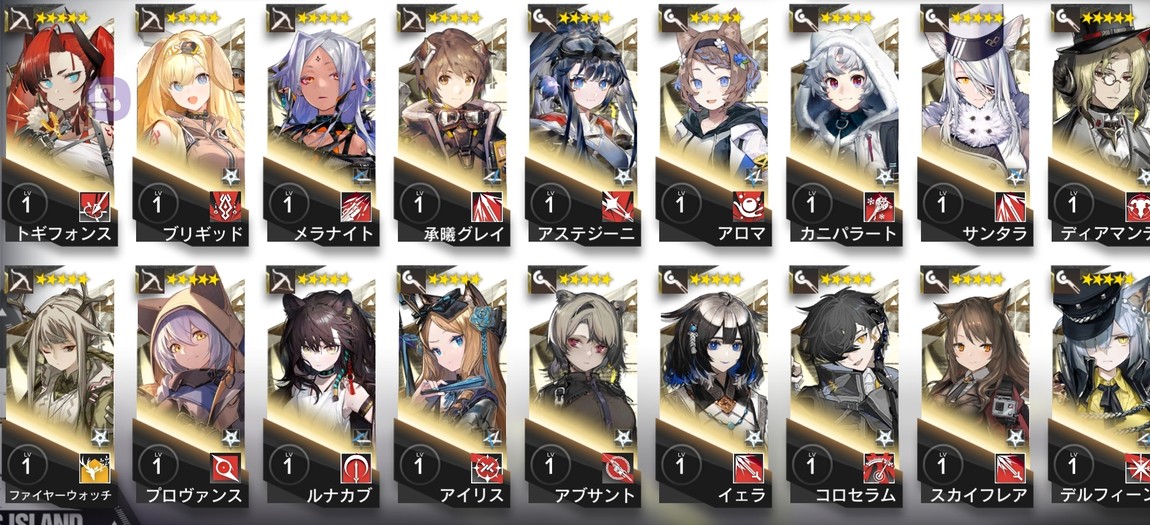
Task: Click プロヴァンス's red target skill icon
Action: (x=226, y=468)
